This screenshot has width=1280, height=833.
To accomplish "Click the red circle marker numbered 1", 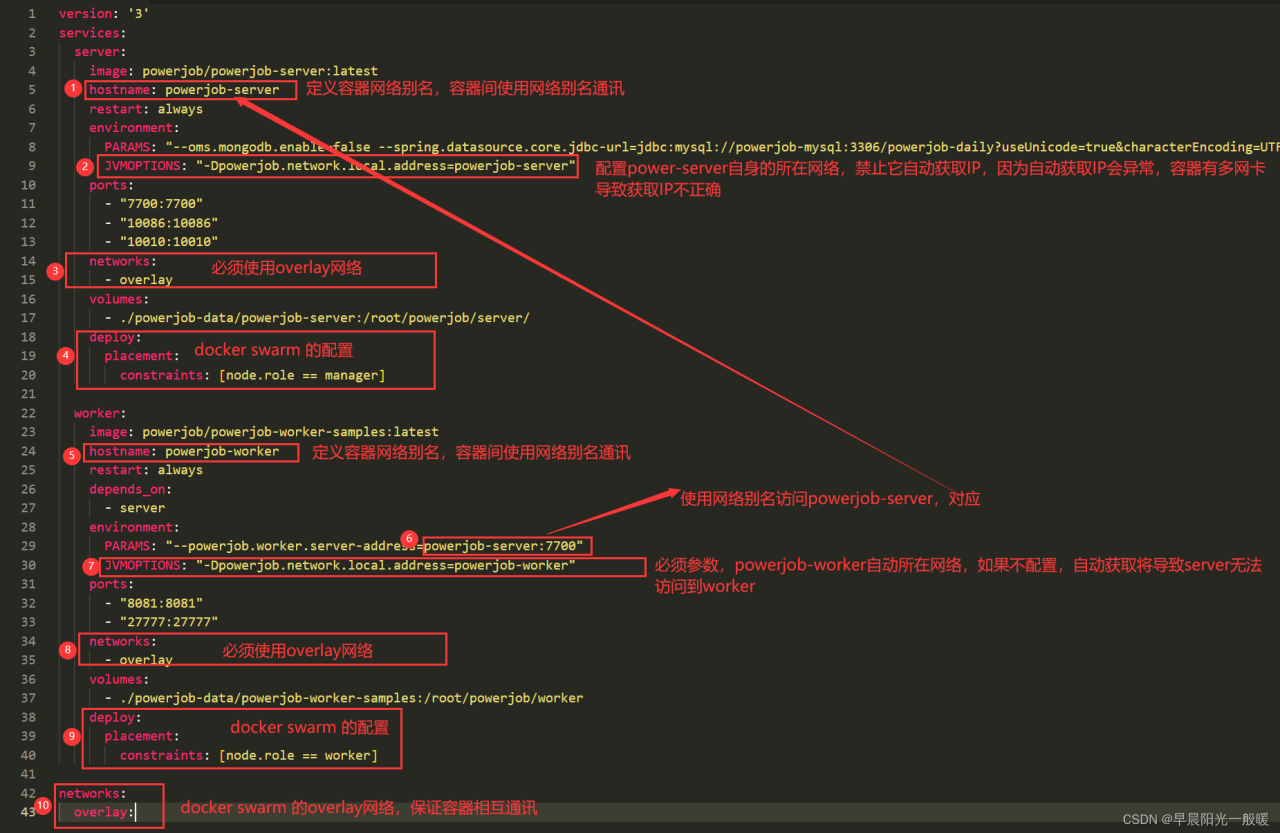I will tap(72, 89).
